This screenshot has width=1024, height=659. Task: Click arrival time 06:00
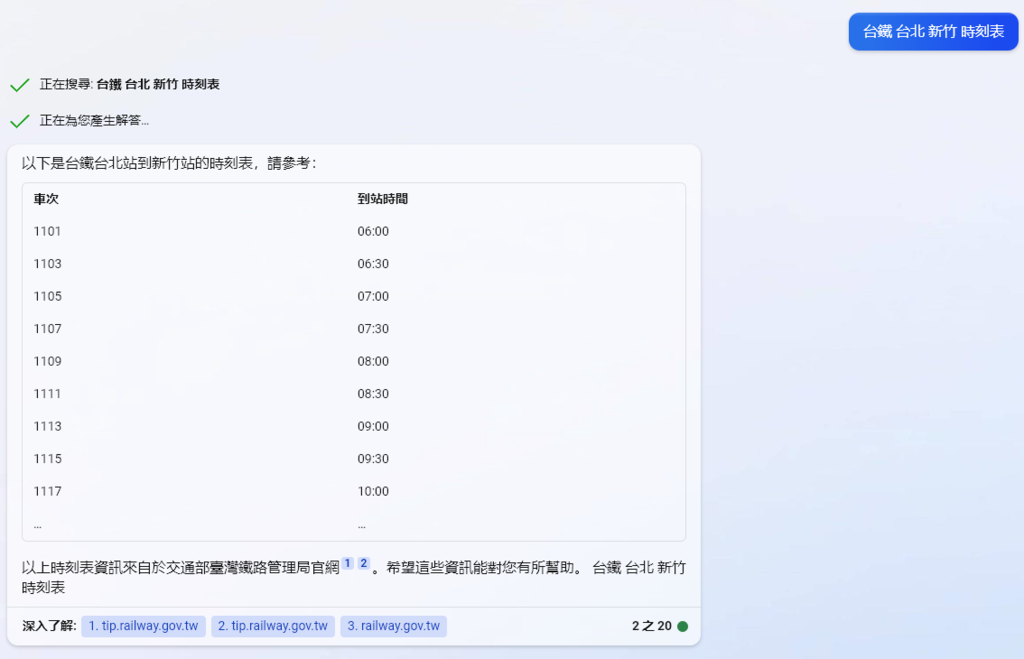point(373,231)
